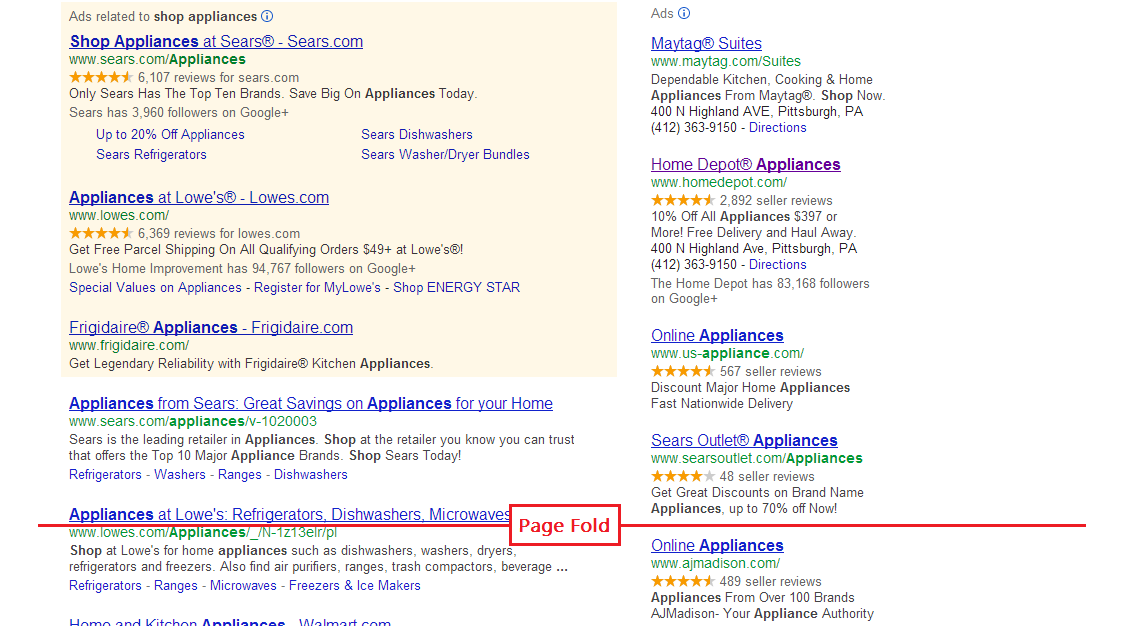Click 'Freezers & Ice Makers' sublink
This screenshot has width=1123, height=626.
click(x=355, y=586)
